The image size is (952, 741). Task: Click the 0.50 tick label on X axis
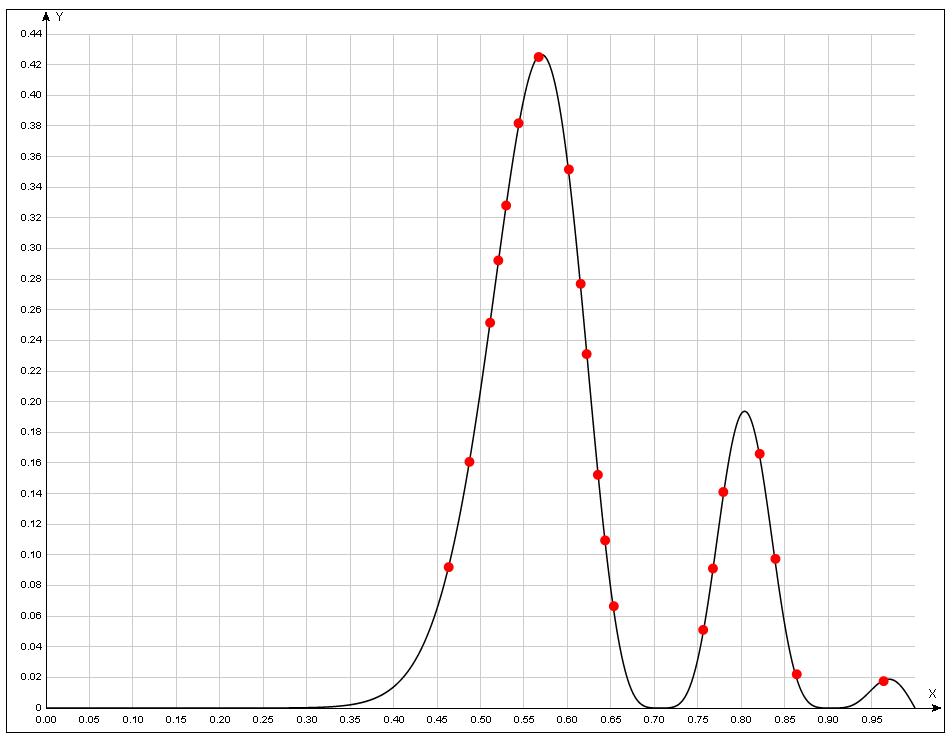pyautogui.click(x=481, y=719)
